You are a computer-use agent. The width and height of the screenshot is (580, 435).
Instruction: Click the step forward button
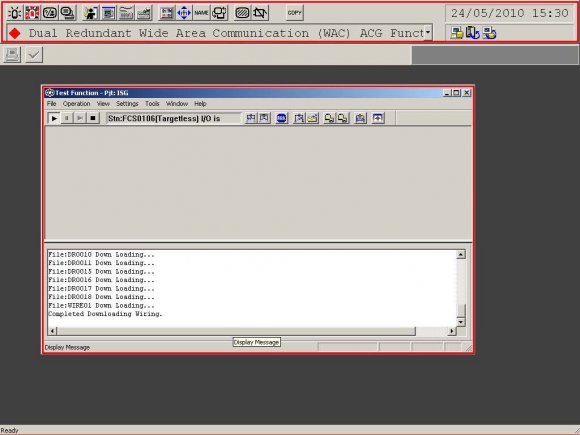[x=80, y=118]
